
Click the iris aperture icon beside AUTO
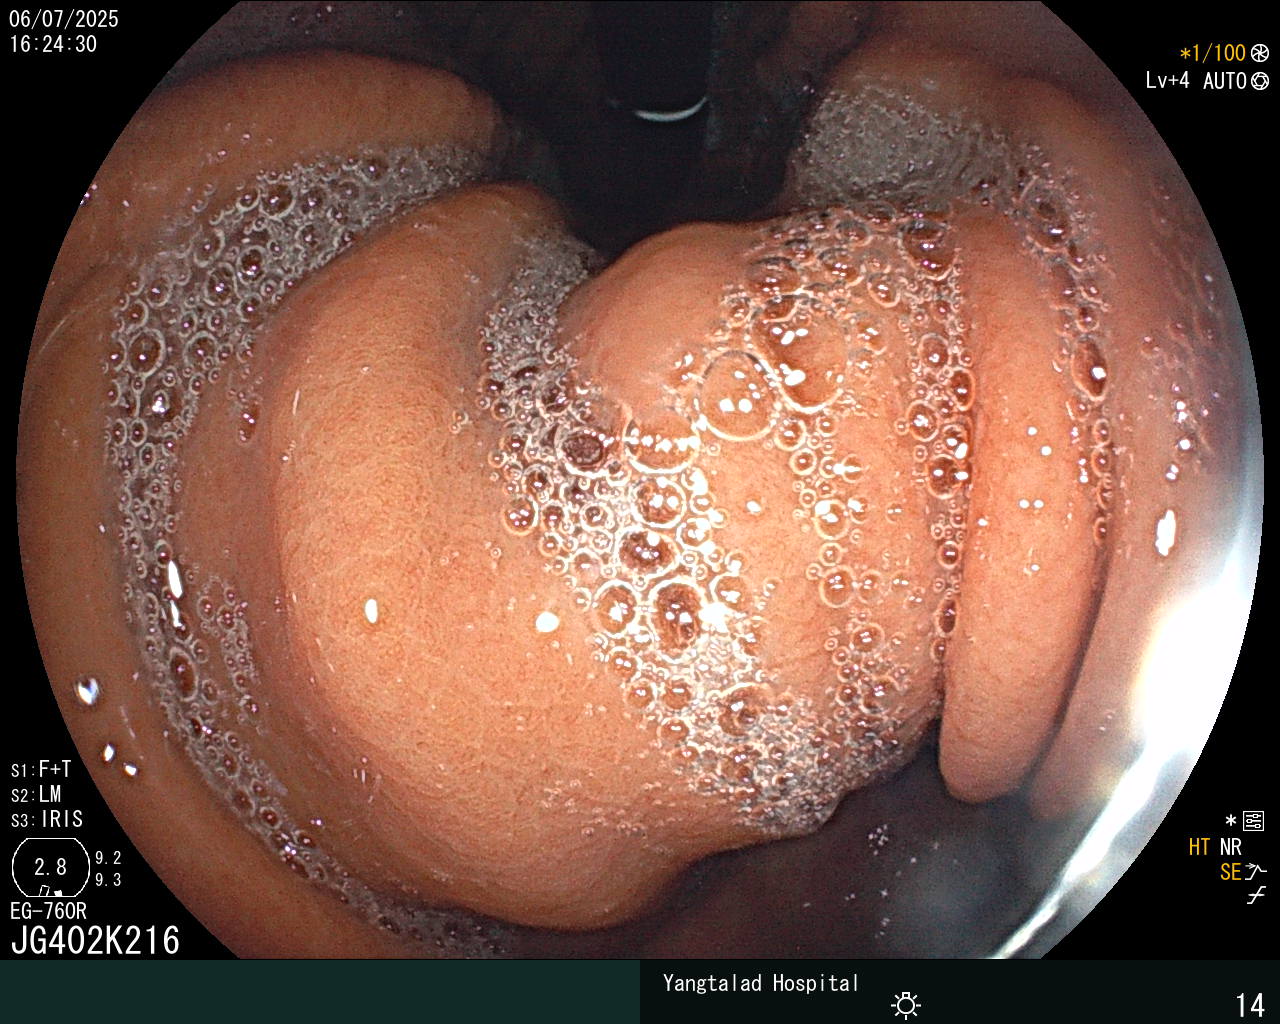pyautogui.click(x=1260, y=81)
